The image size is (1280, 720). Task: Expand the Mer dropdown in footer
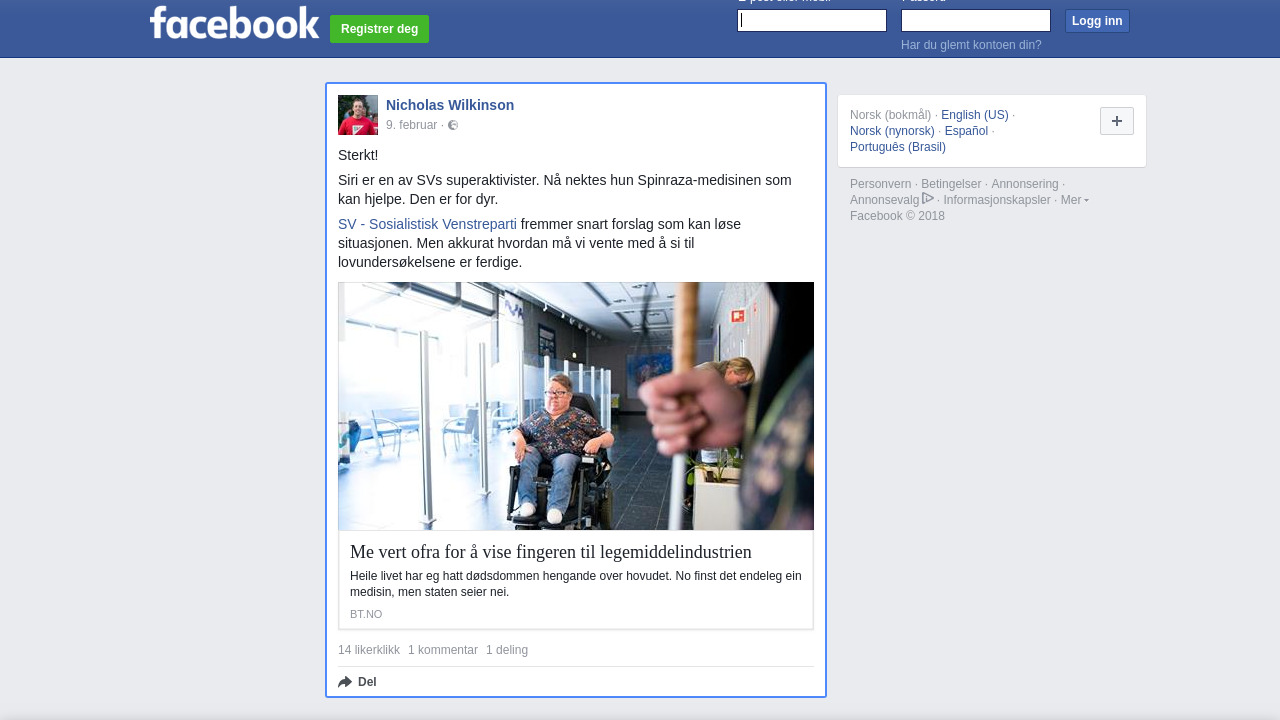click(x=1075, y=200)
